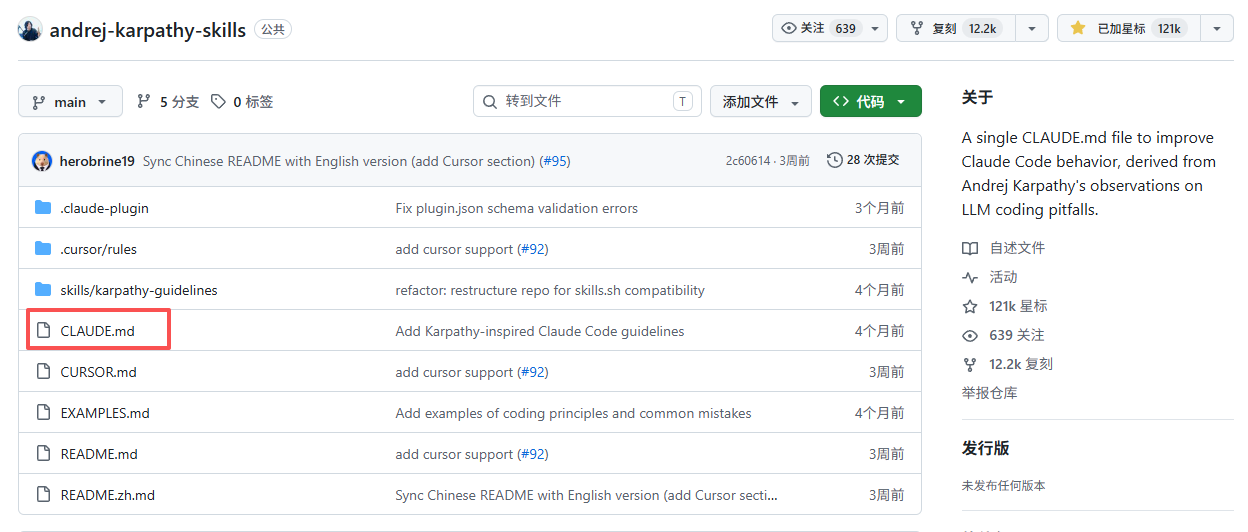Viewport: 1248px width, 532px height.
Task: Open 121k 星标 stargazers sidebar link
Action: point(1018,306)
